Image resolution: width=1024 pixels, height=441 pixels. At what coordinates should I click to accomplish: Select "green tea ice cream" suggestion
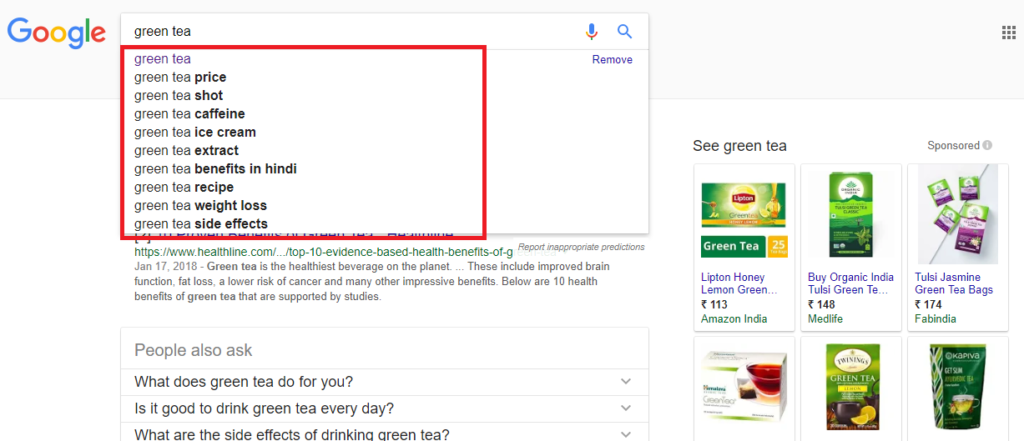[x=195, y=132]
